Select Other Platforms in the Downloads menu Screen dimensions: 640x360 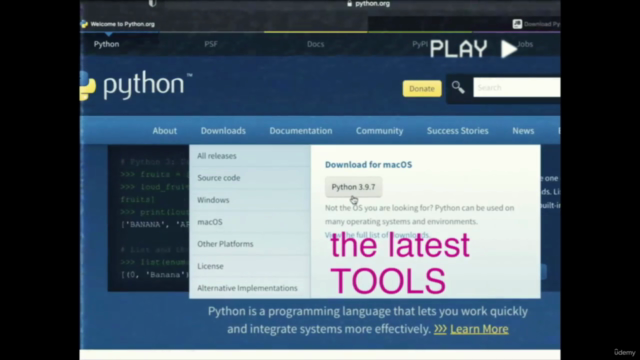[250, 244]
